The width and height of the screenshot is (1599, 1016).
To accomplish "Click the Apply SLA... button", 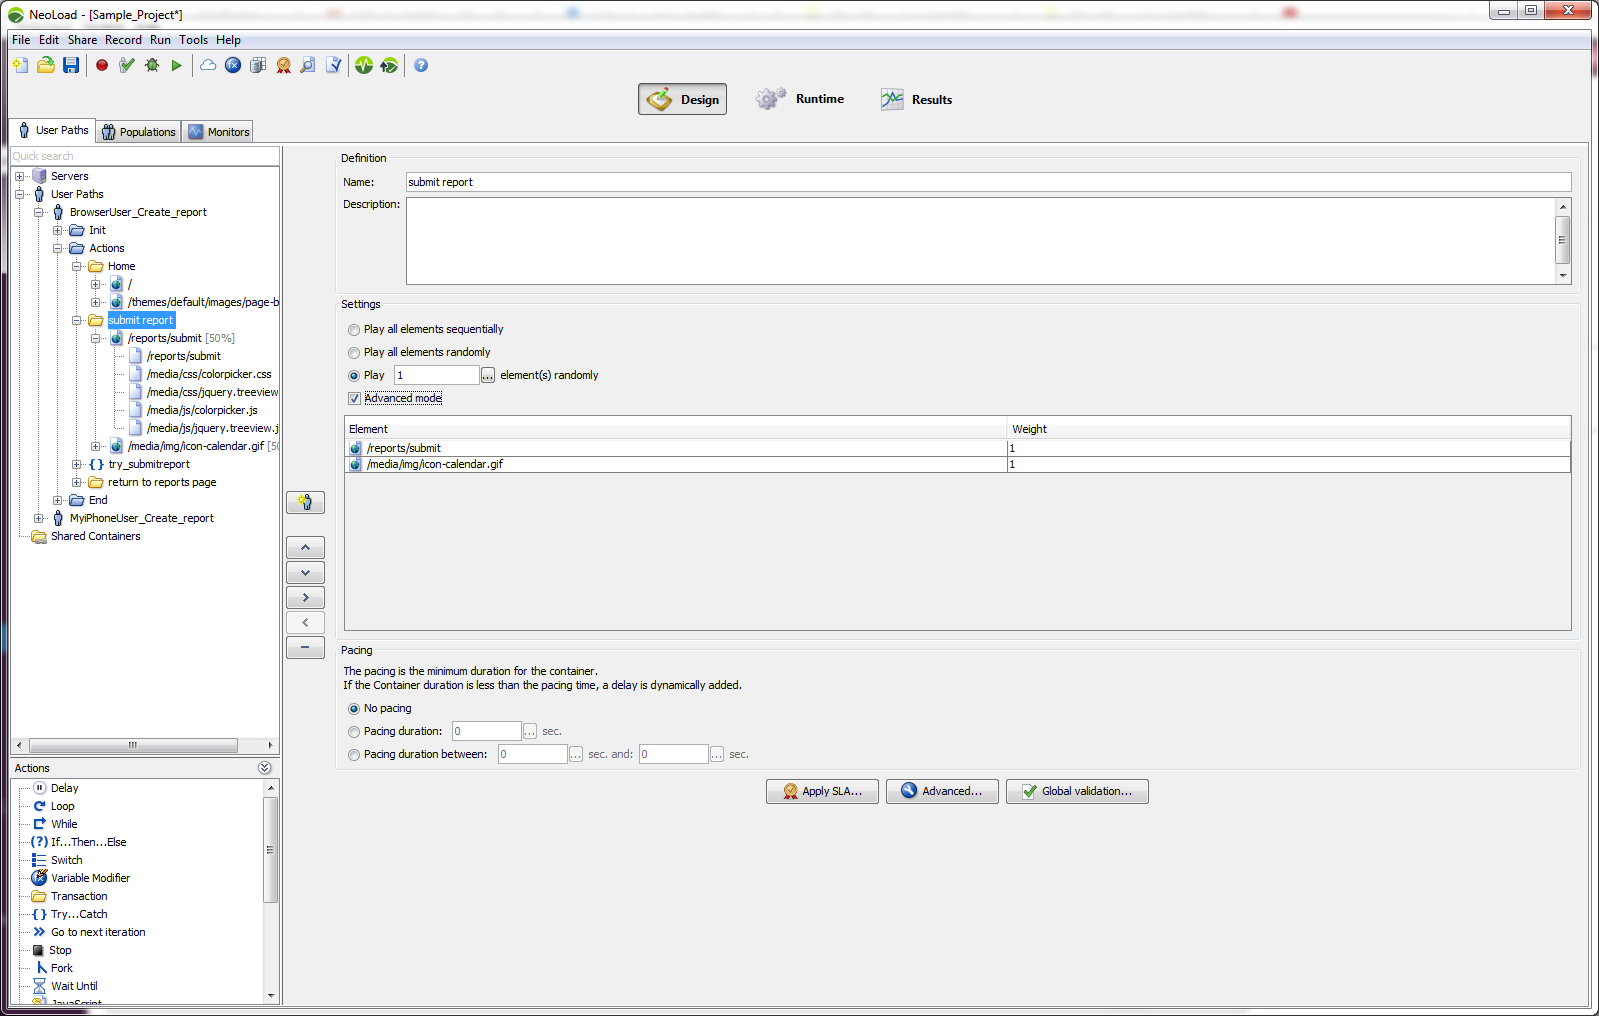I will tap(822, 791).
